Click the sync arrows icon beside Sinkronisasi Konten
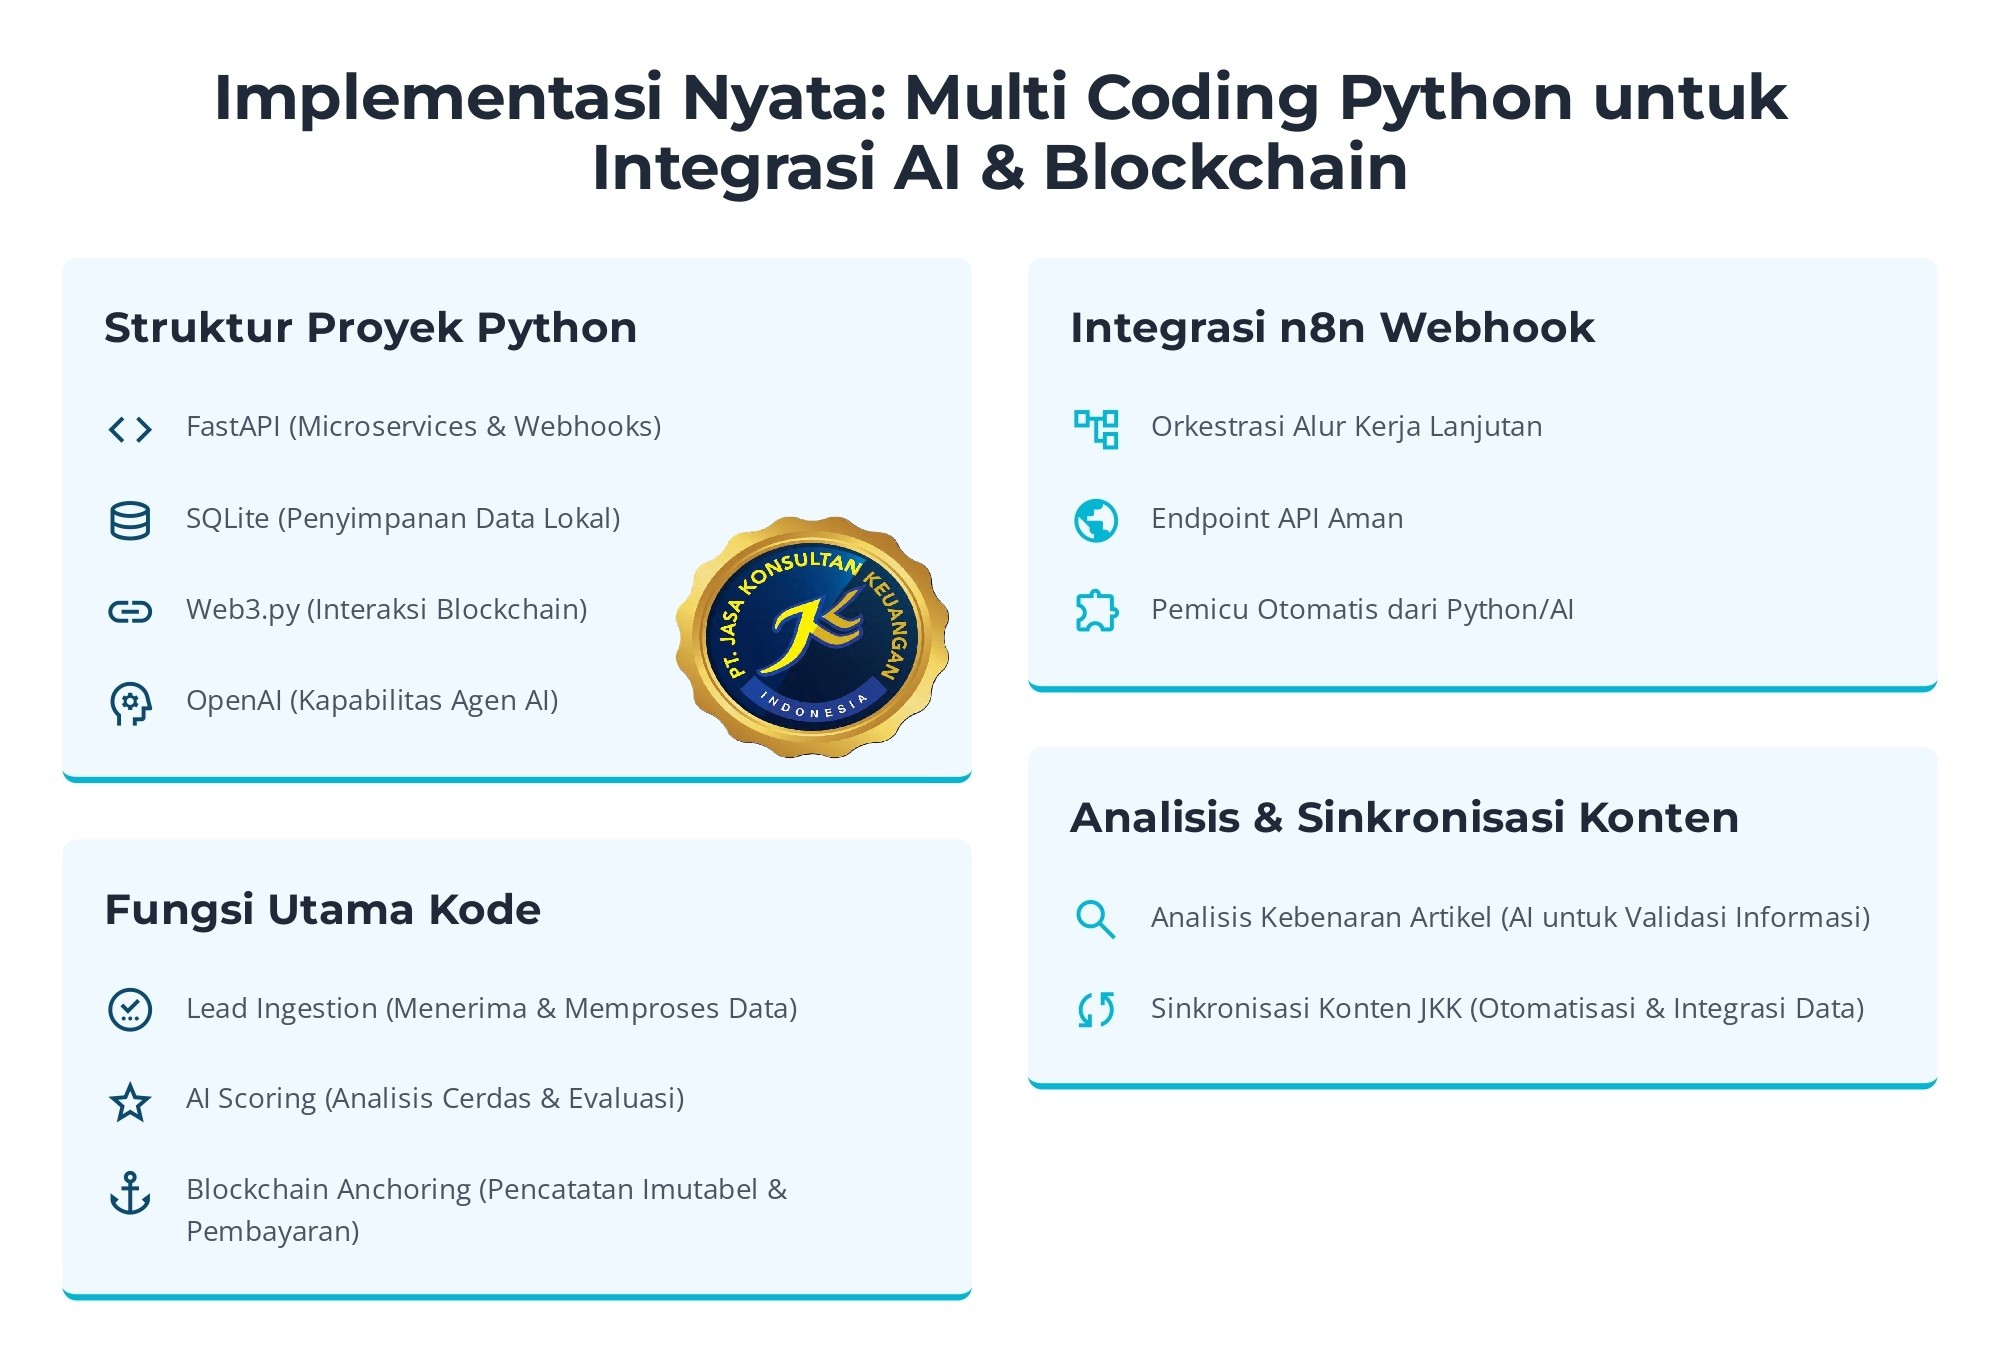The image size is (2000, 1363). tap(1096, 1009)
